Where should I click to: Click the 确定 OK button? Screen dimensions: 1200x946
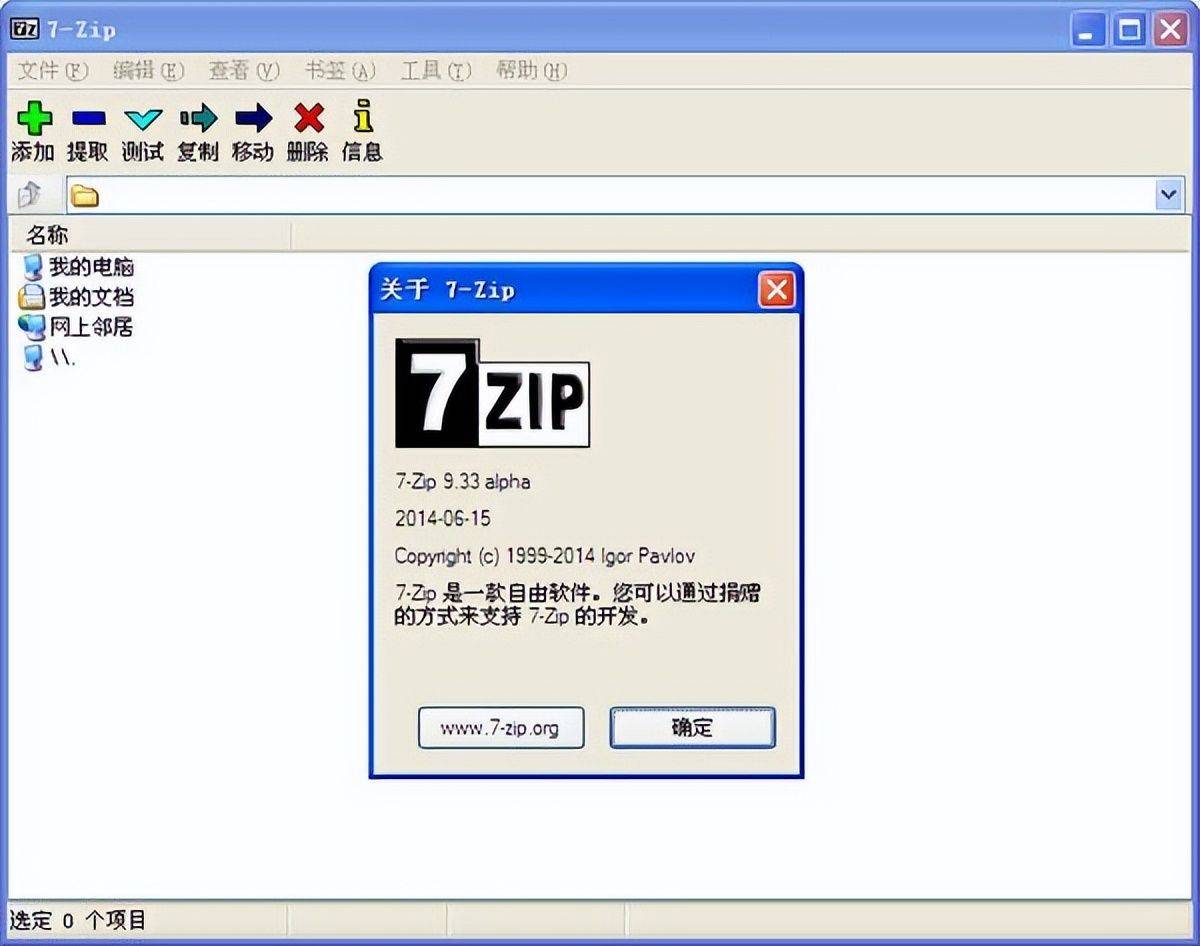click(x=692, y=728)
